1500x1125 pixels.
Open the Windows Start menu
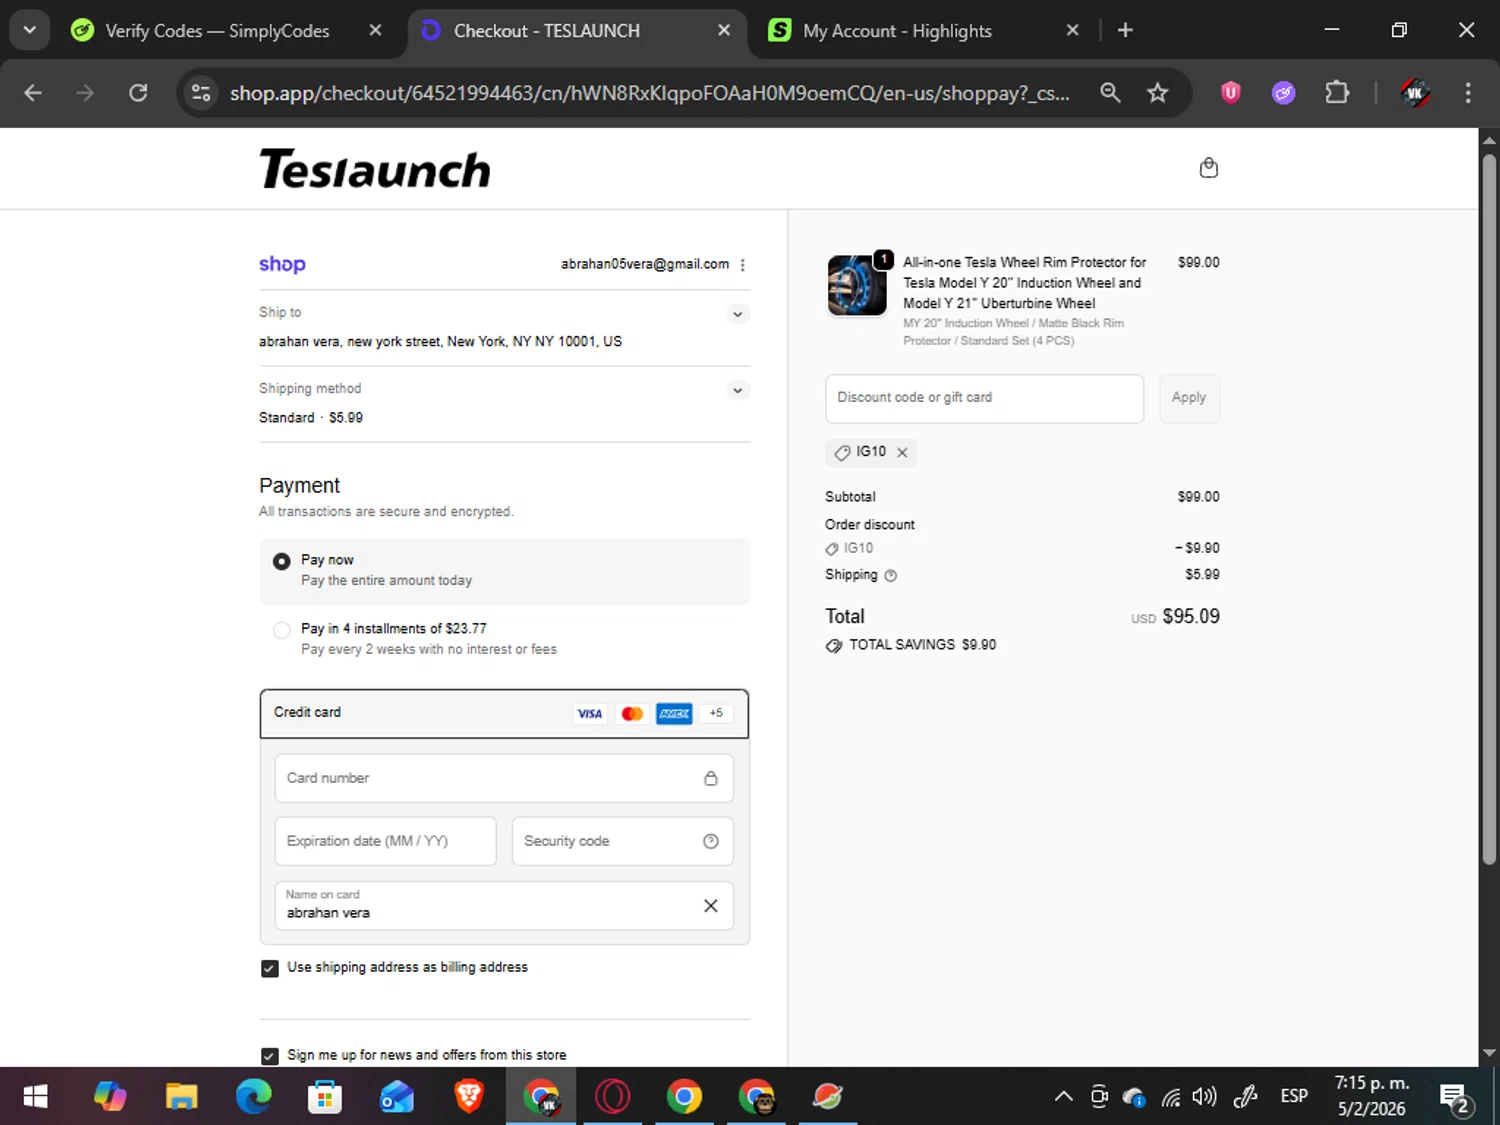coord(36,1097)
